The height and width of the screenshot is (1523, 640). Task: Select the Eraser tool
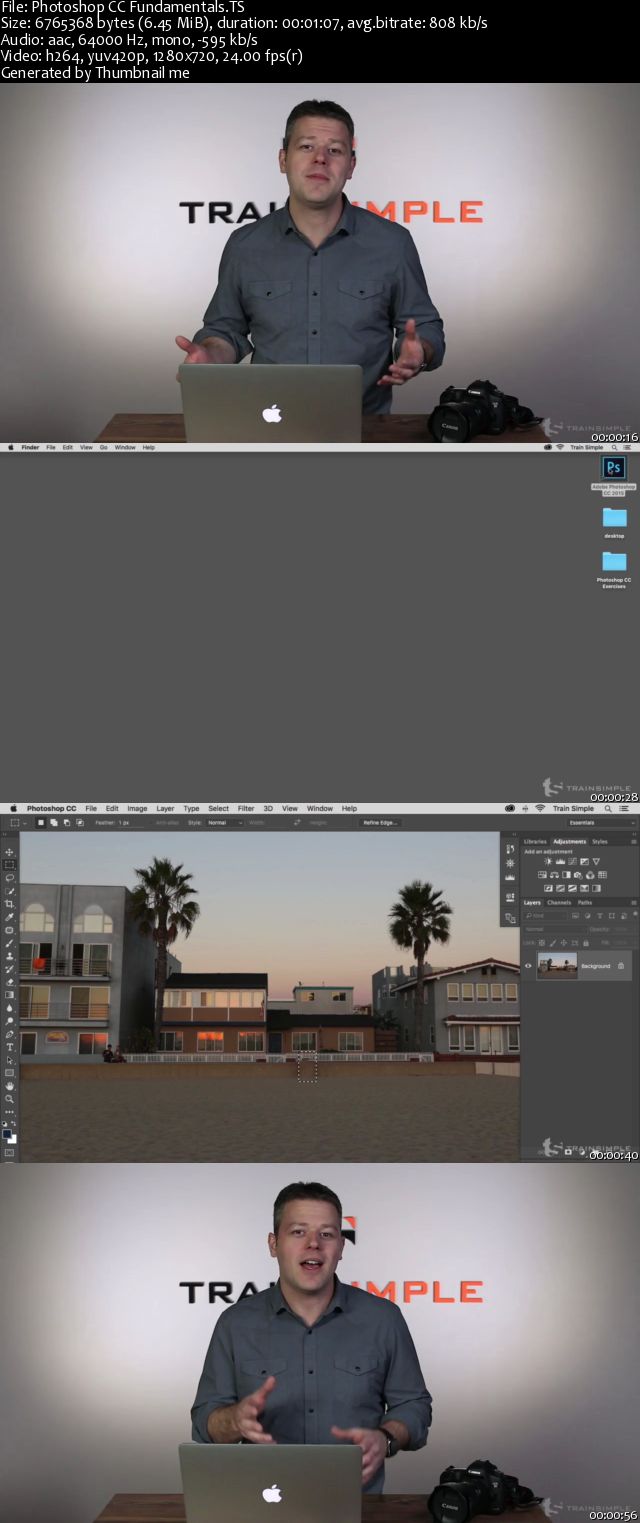click(9, 982)
